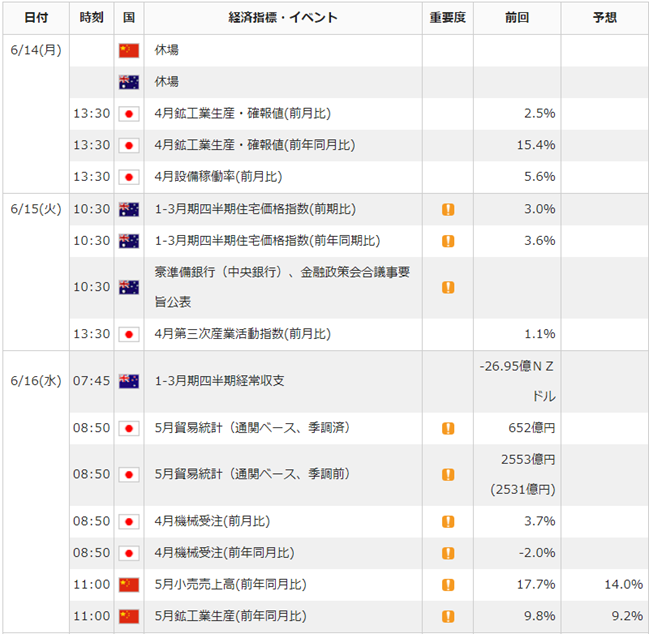Click the Australia flag in the second 休場 row
This screenshot has width=649, height=634.
click(129, 82)
